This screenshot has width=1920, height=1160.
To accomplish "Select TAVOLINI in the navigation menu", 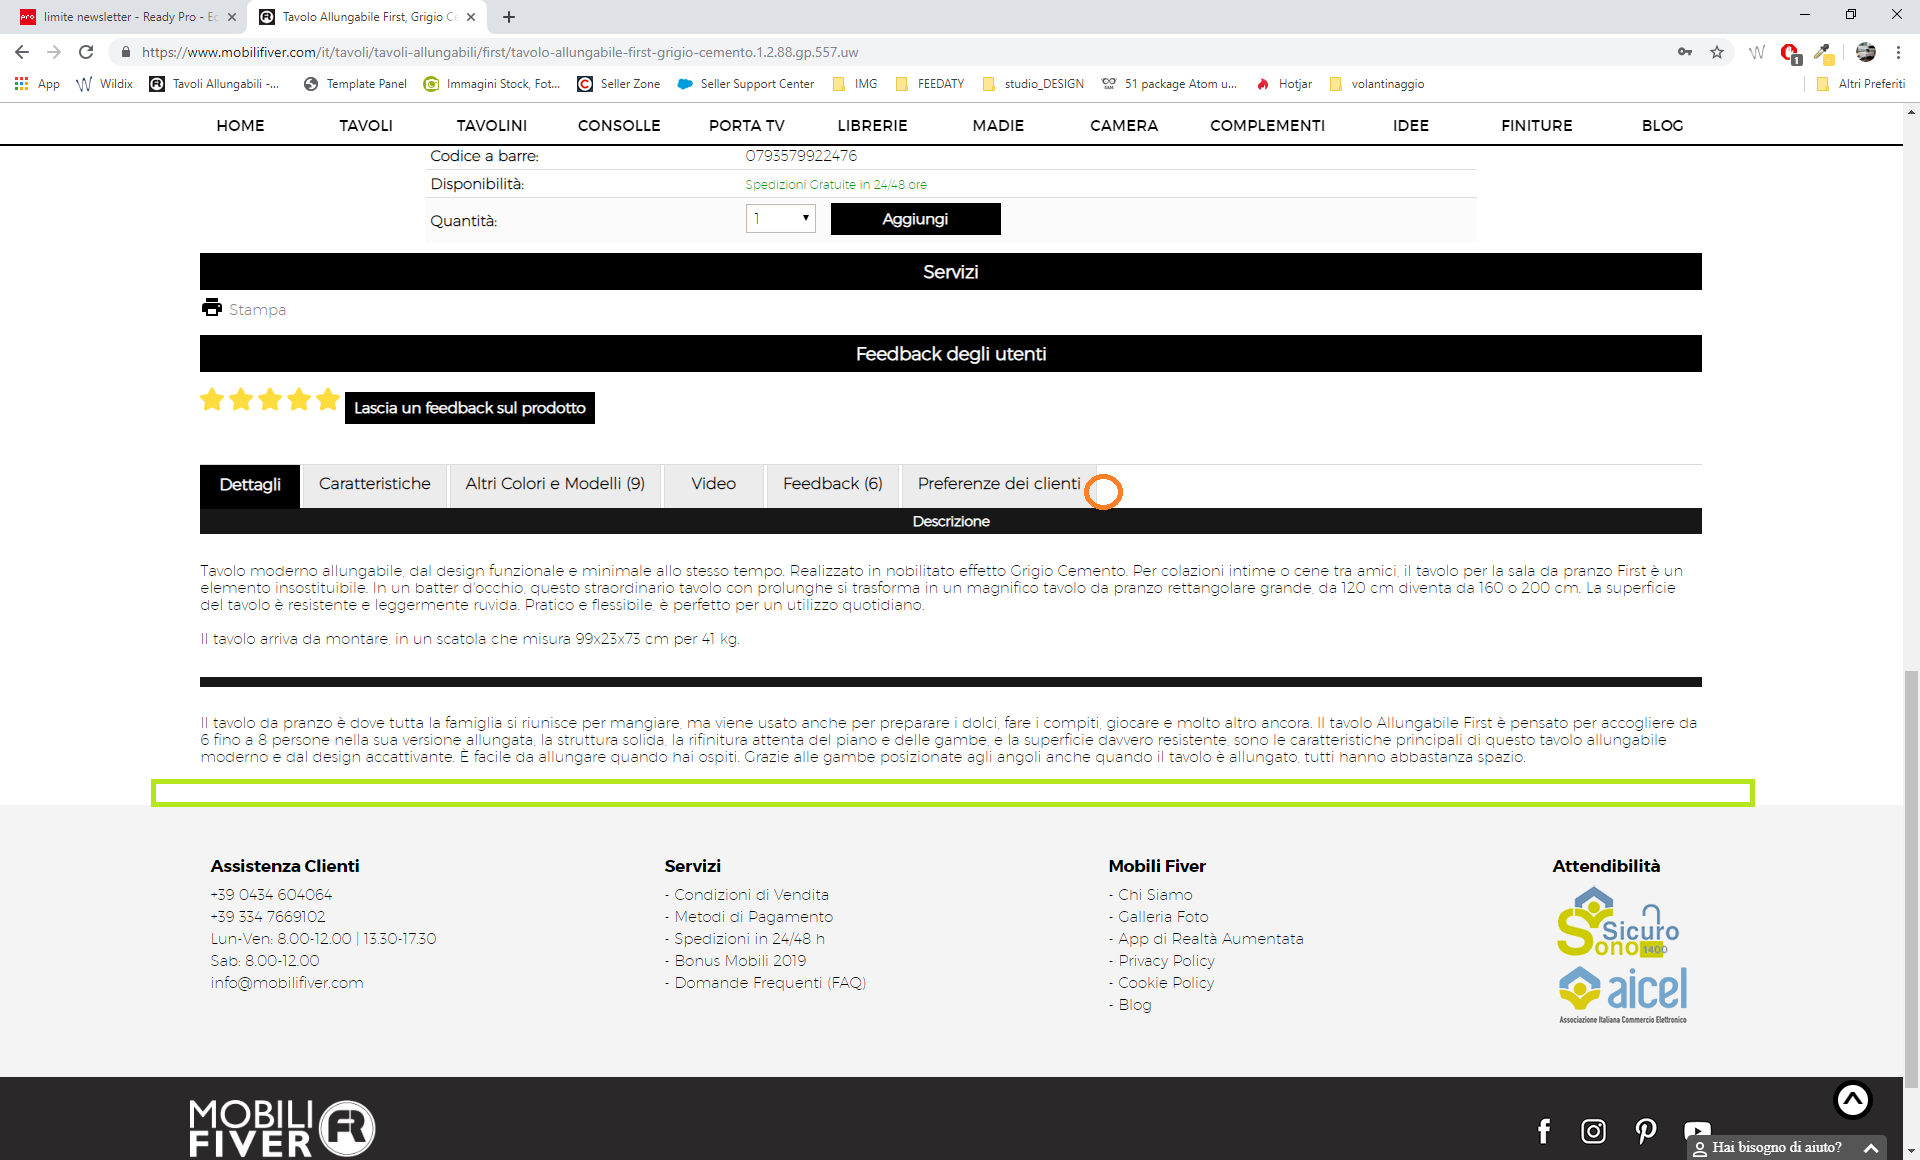I will coord(491,125).
